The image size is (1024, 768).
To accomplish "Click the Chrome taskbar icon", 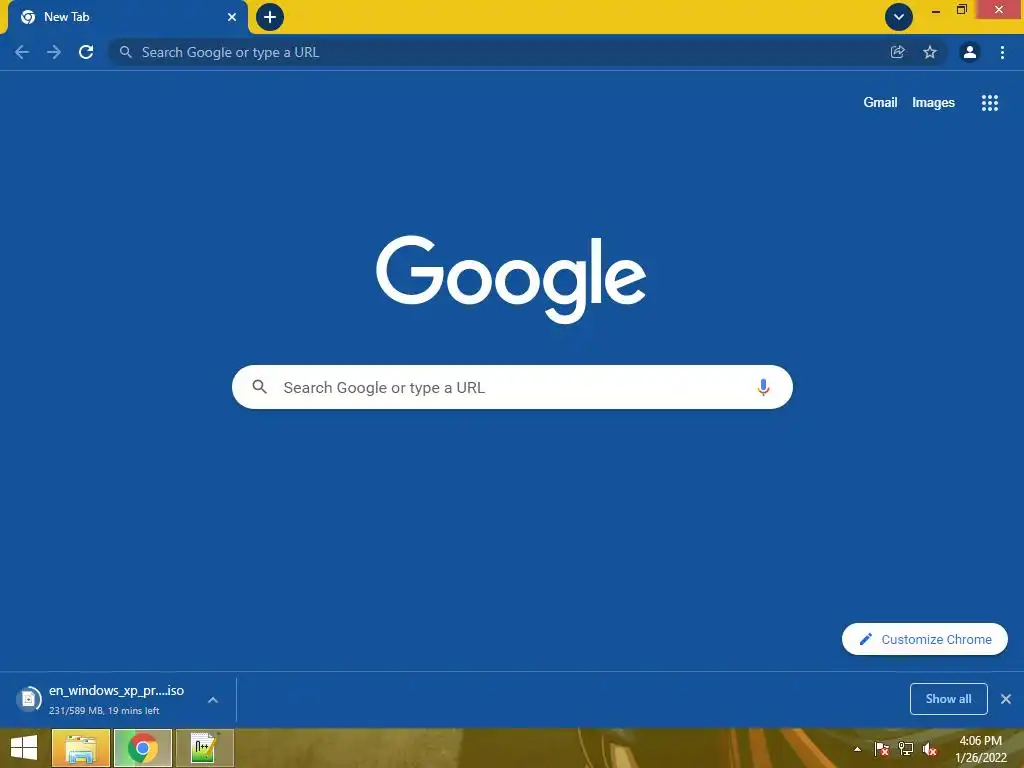I will 142,748.
